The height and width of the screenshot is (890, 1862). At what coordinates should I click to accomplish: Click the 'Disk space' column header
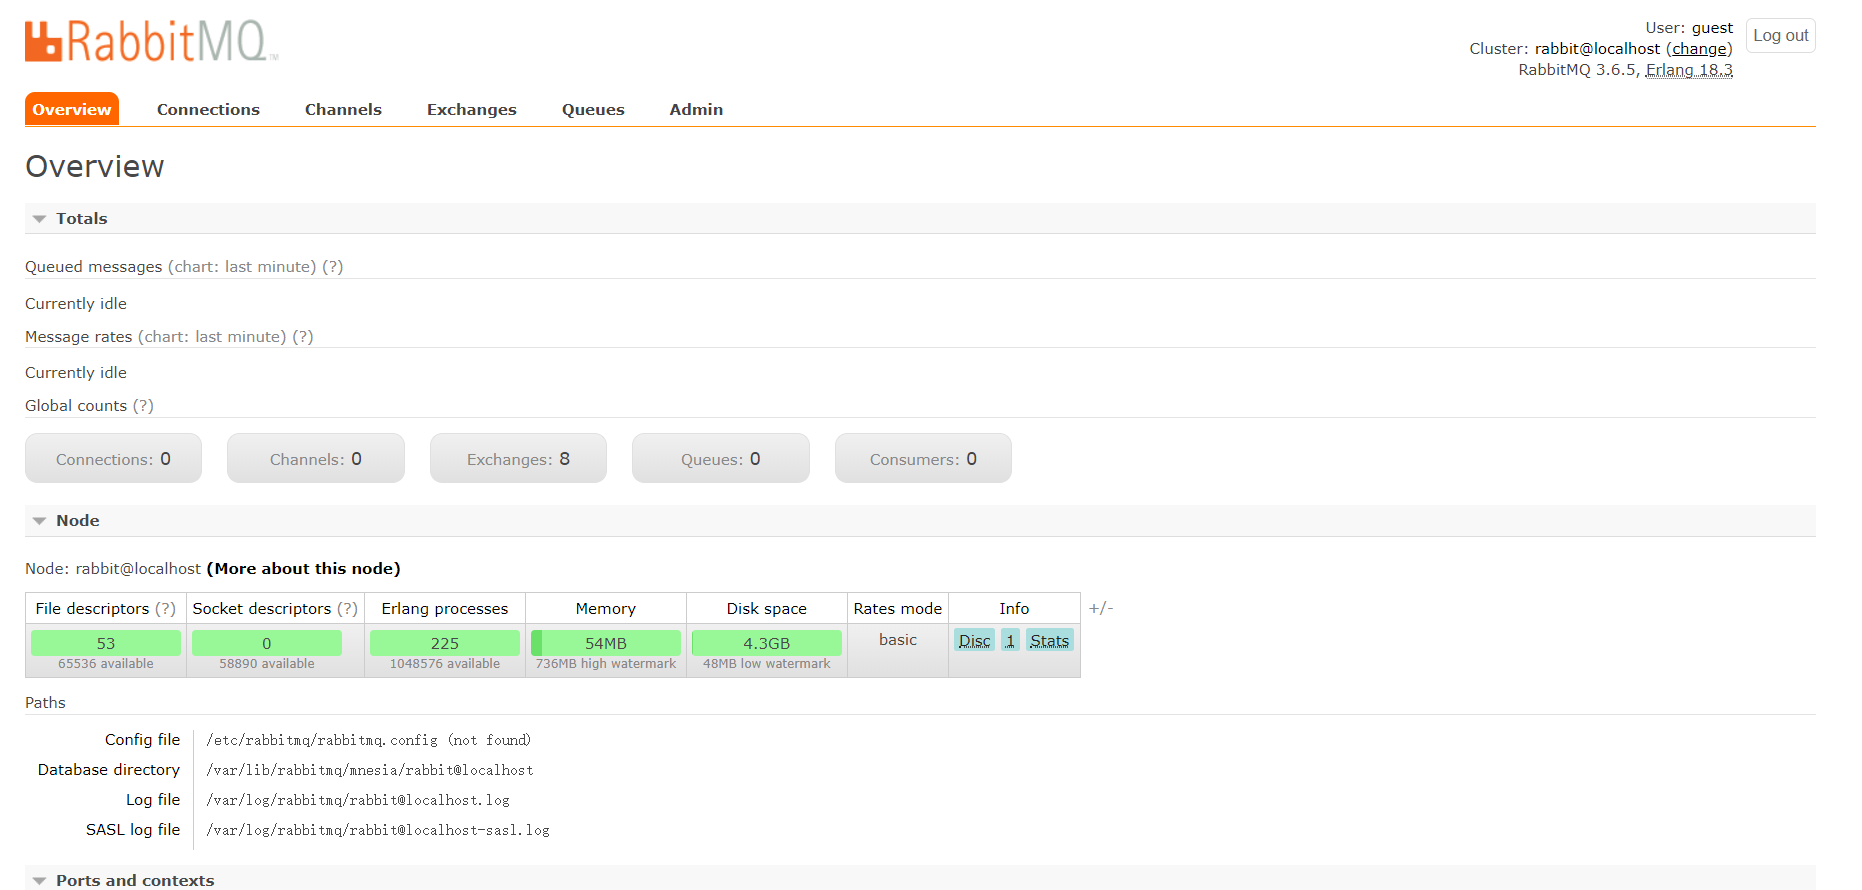(767, 608)
